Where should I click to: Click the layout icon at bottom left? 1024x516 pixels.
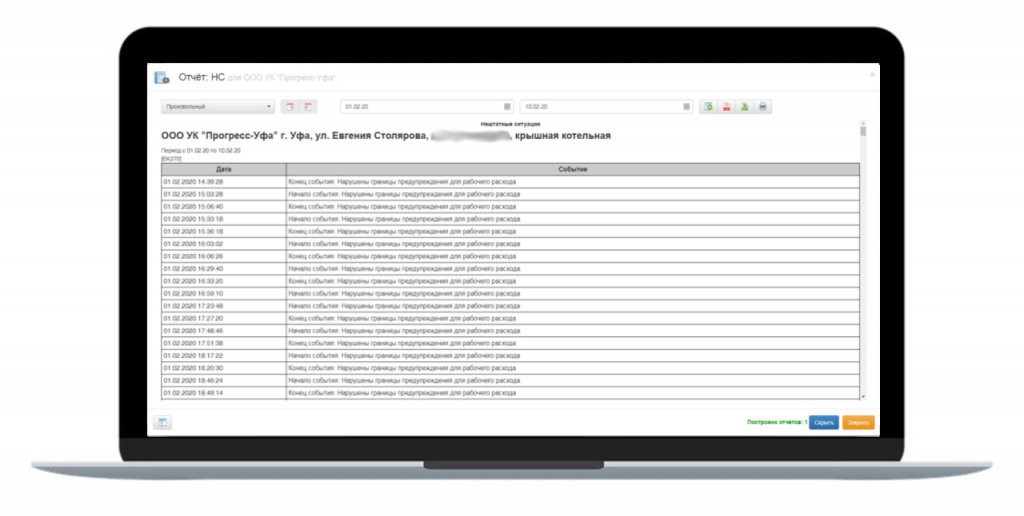tap(162, 423)
